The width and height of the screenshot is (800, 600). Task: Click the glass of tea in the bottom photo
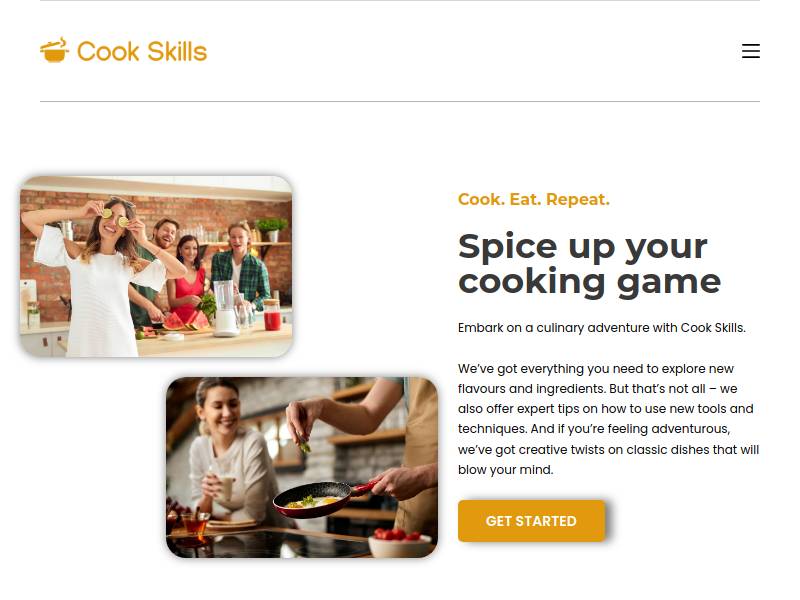pyautogui.click(x=195, y=523)
